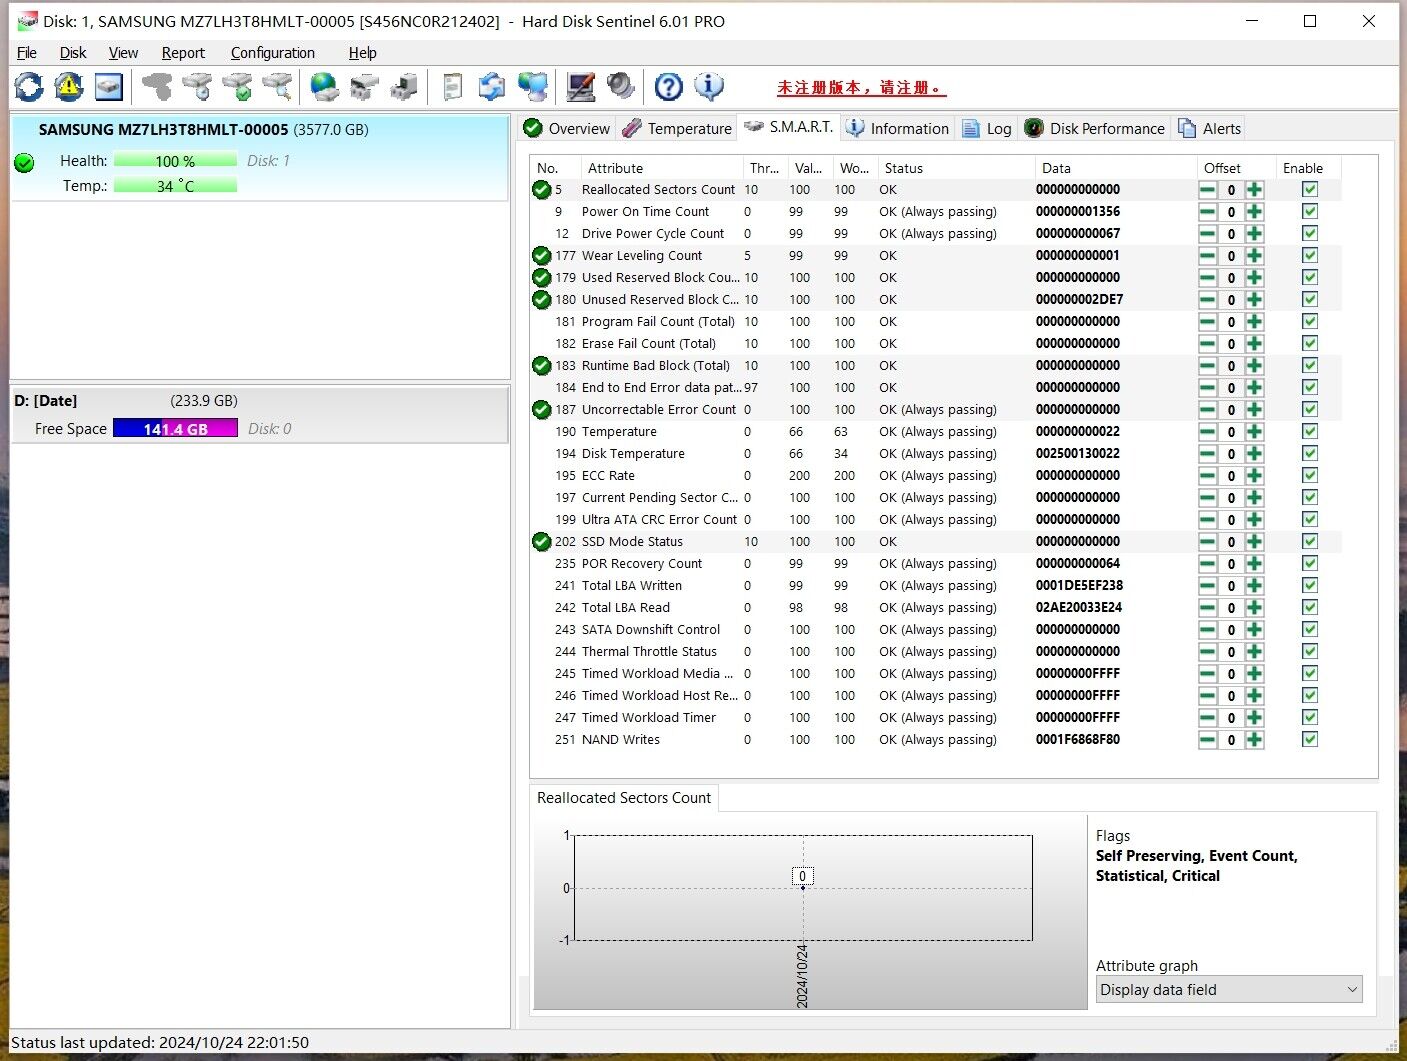Click the monitor with pencil toolbar icon
This screenshot has width=1407, height=1061.
(x=581, y=87)
